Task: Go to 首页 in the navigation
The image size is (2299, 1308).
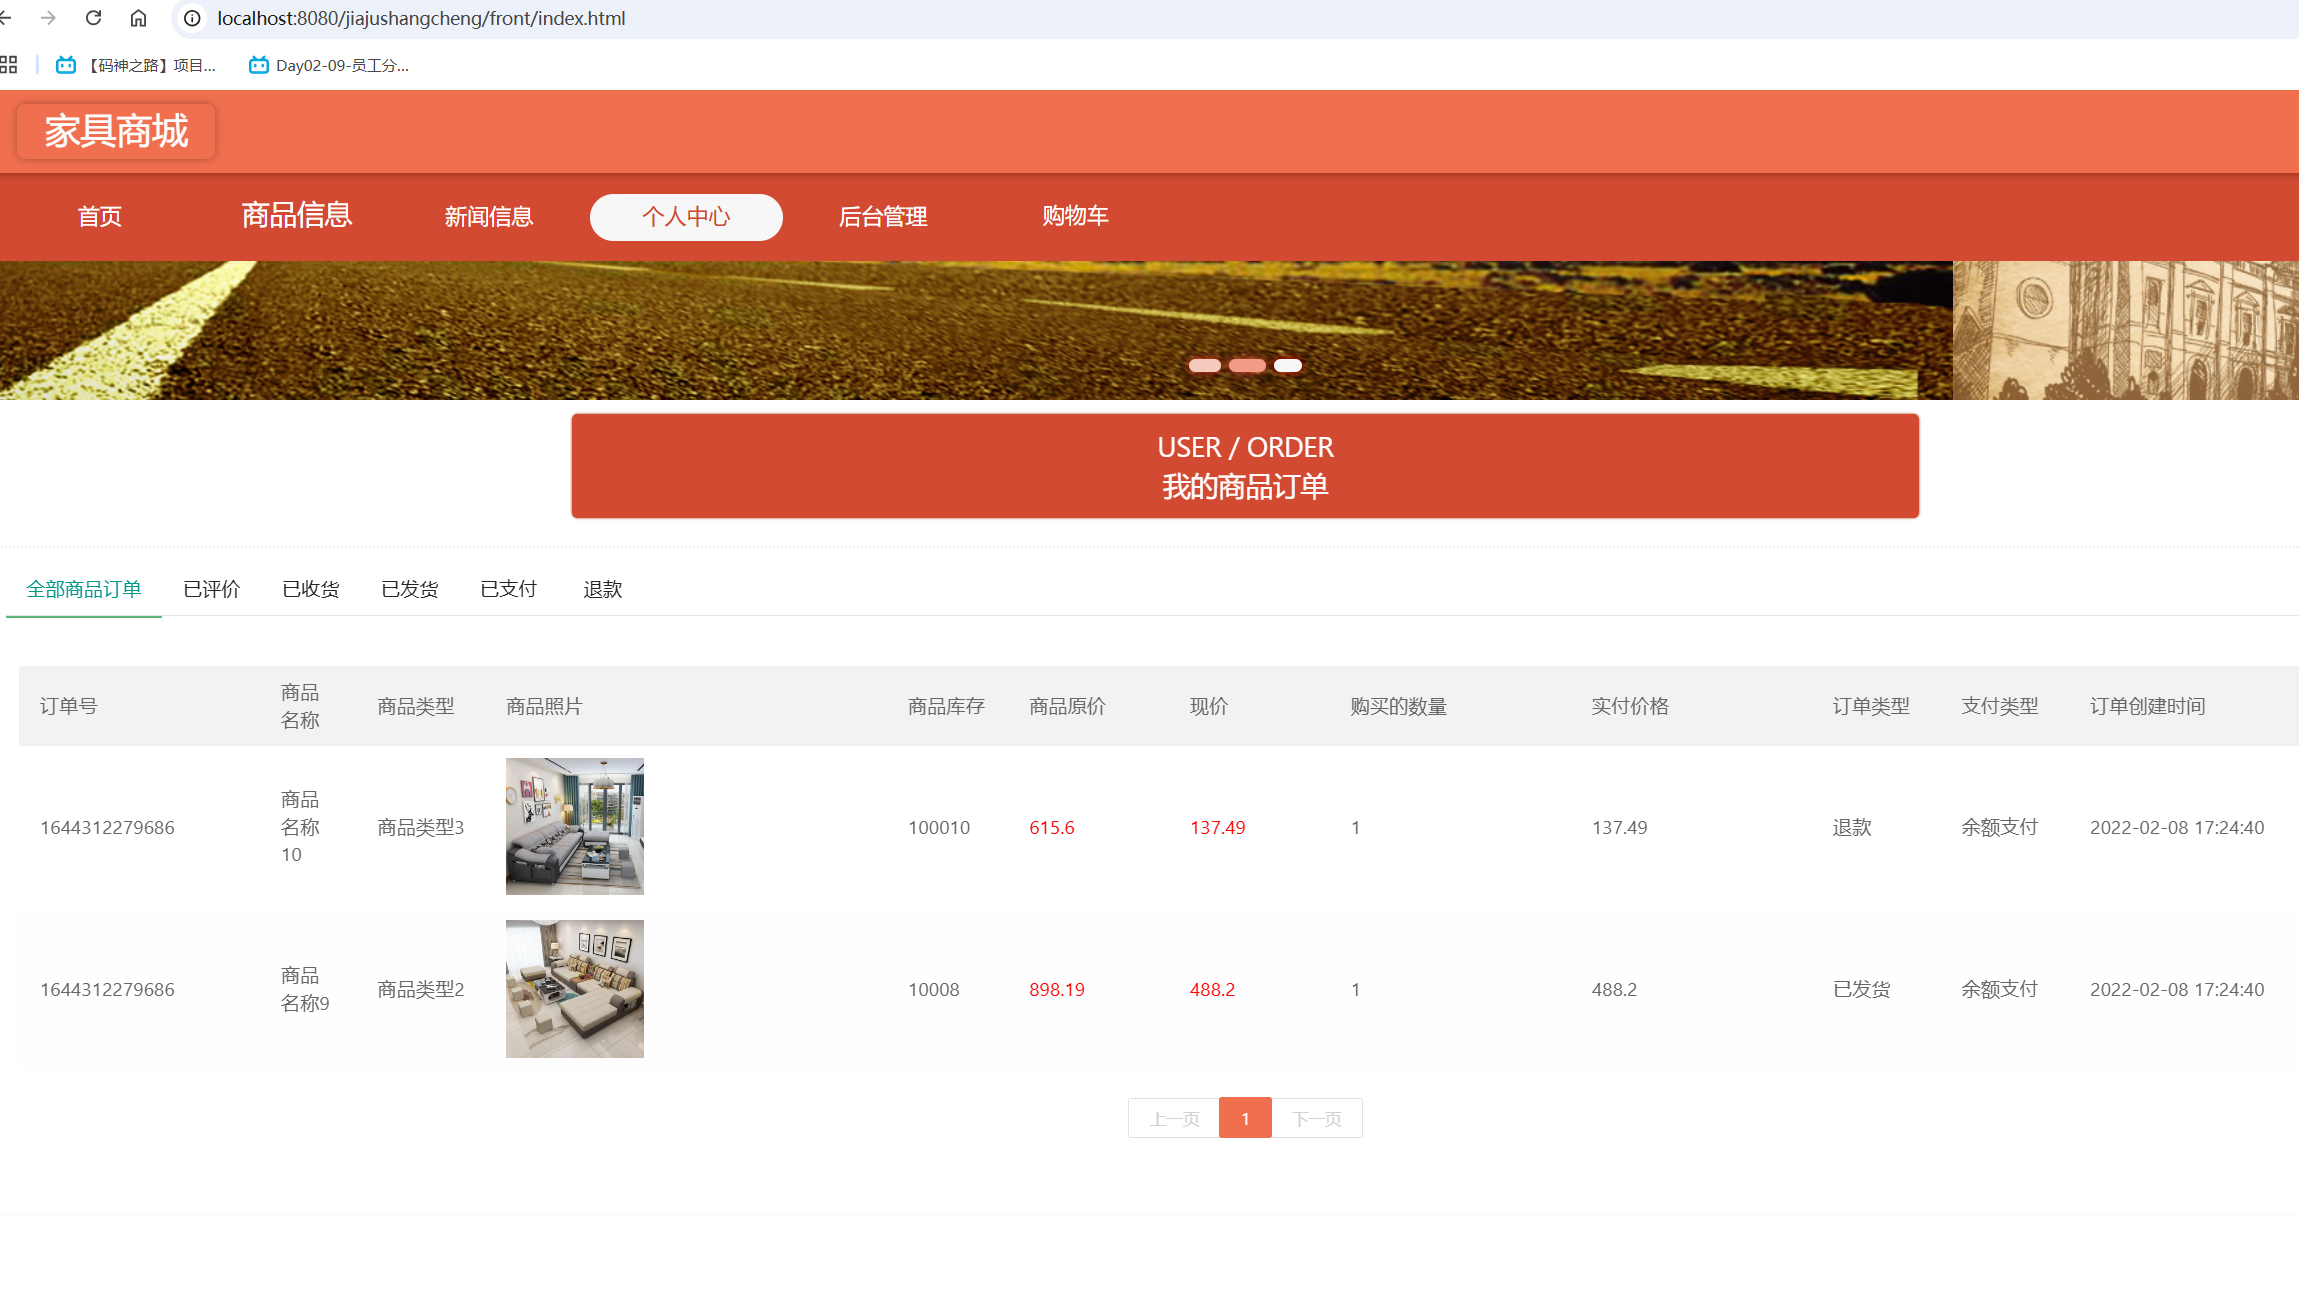Action: tap(100, 216)
